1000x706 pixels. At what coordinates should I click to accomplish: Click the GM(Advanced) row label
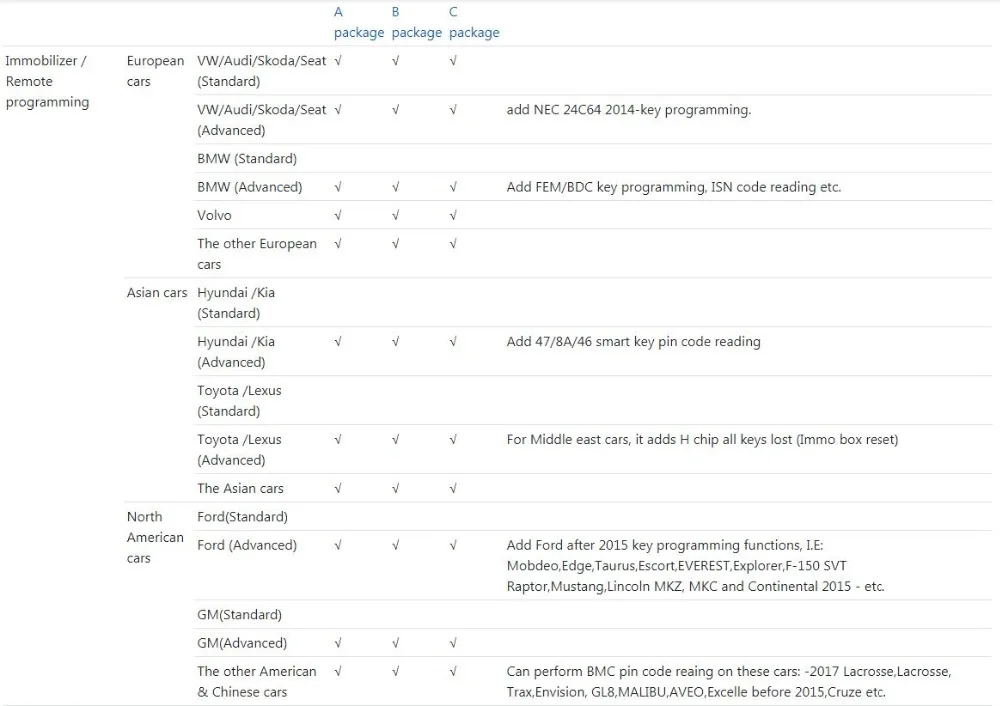coord(242,643)
